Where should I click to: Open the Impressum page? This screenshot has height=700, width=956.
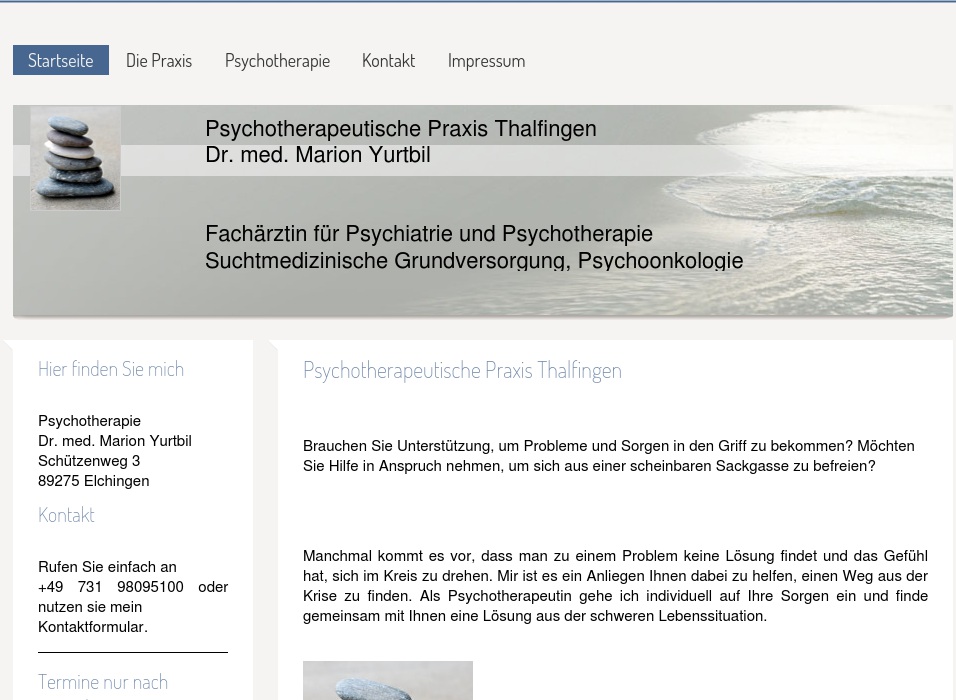(486, 60)
